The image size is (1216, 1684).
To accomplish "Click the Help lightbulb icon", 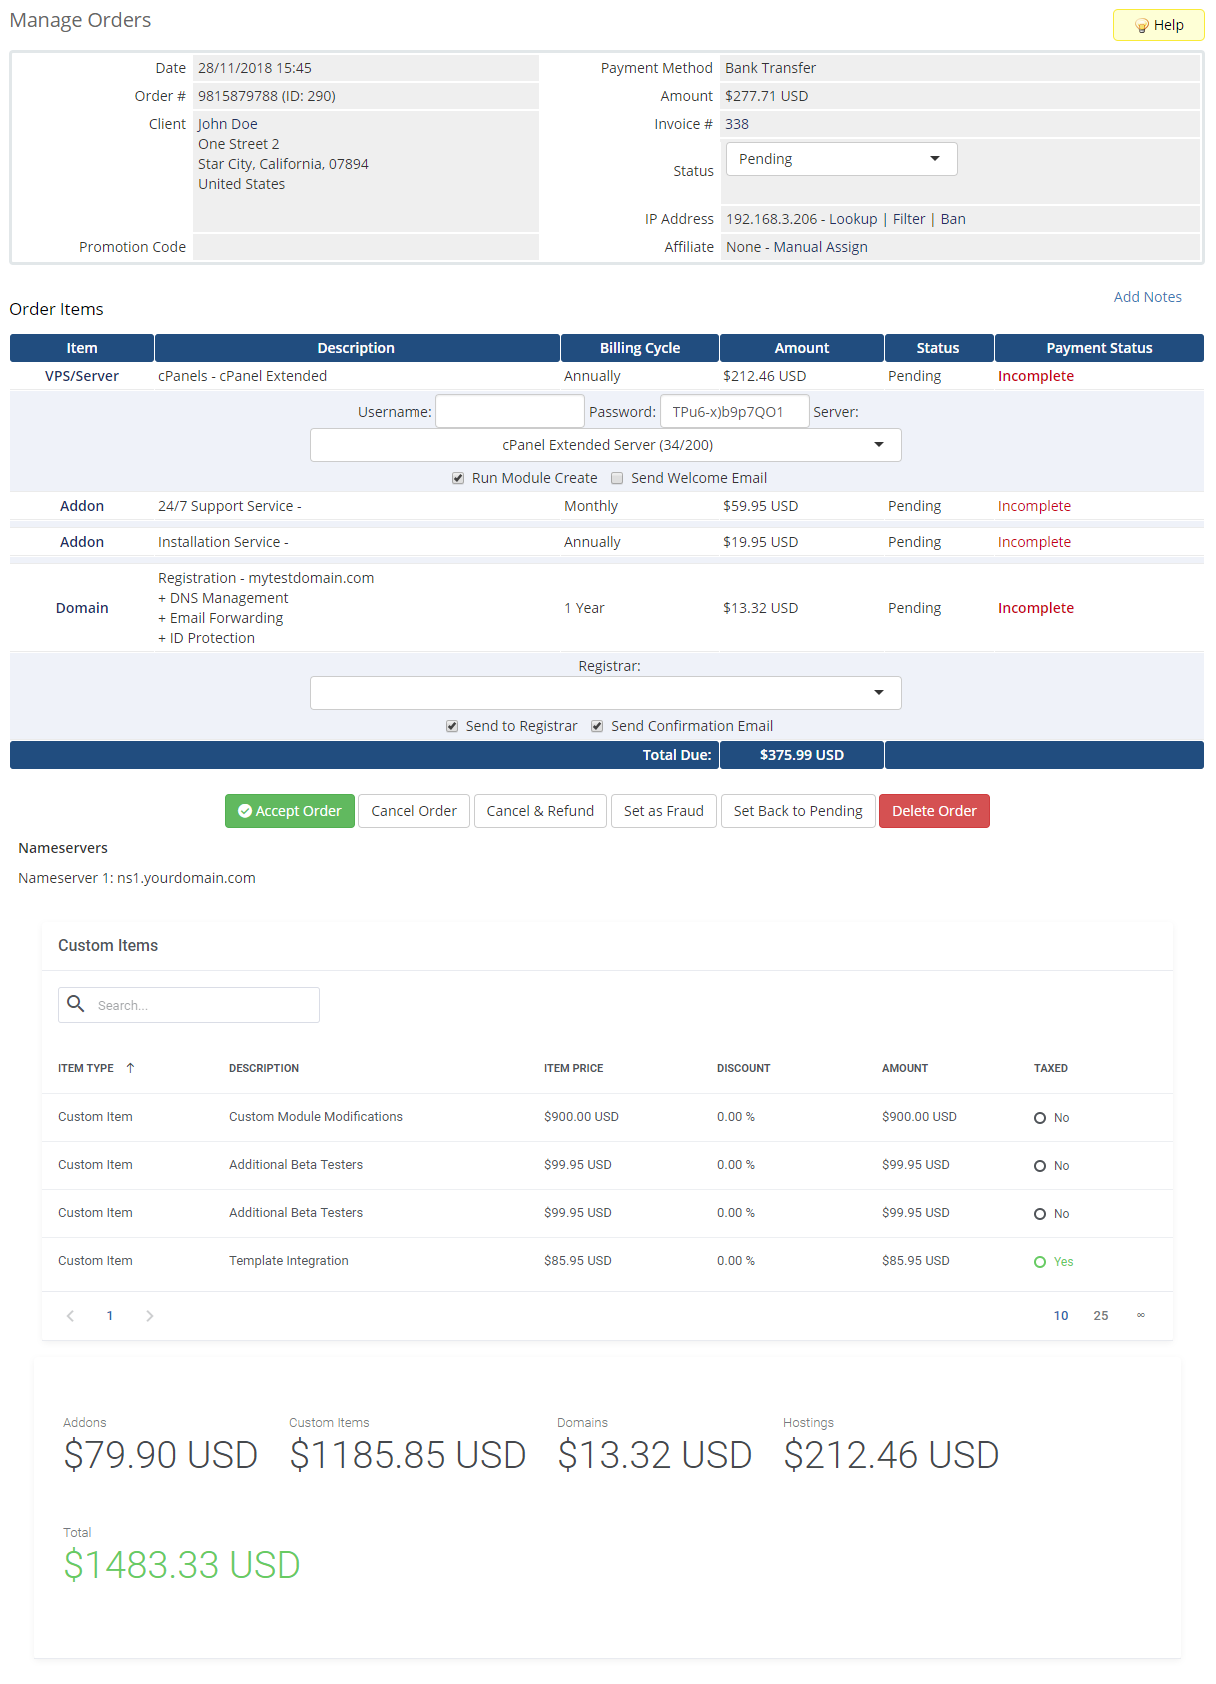I will (x=1141, y=25).
